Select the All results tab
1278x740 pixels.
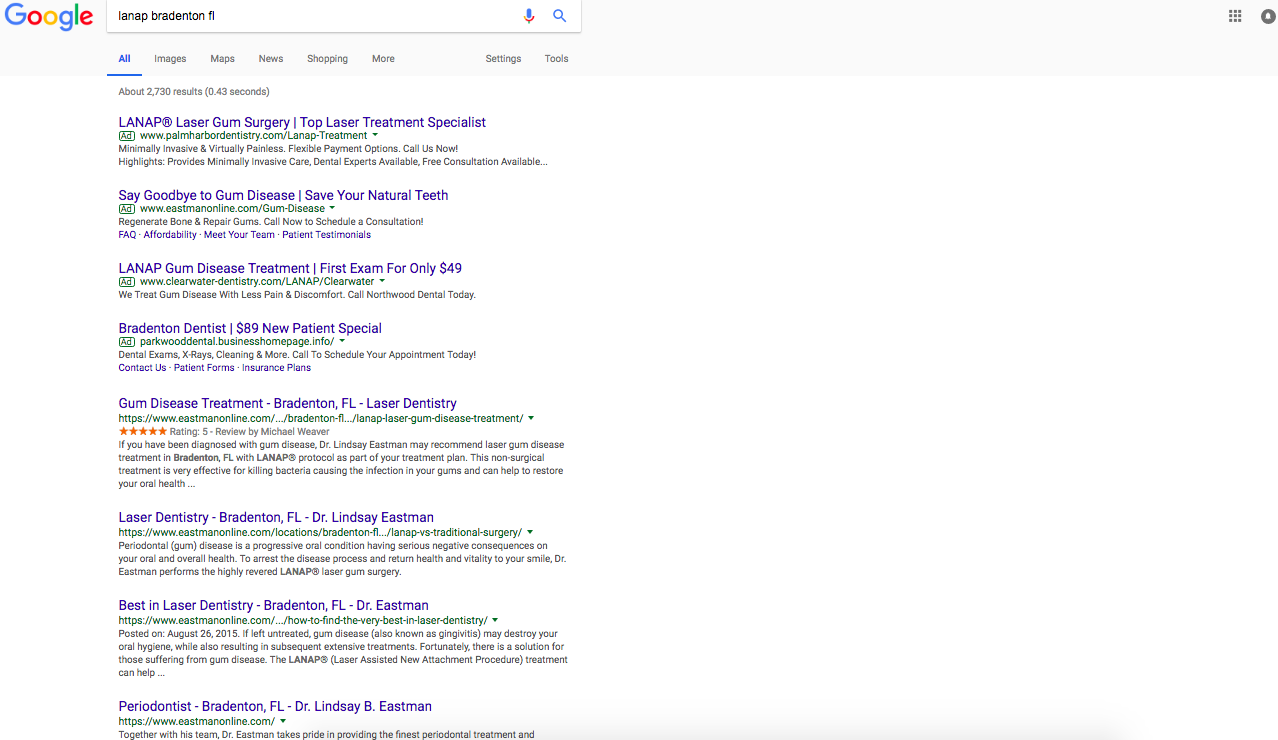[x=124, y=59]
